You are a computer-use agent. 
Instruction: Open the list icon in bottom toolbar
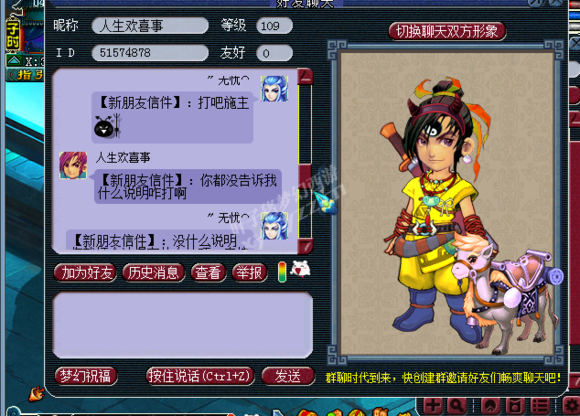pyautogui.click(x=540, y=406)
